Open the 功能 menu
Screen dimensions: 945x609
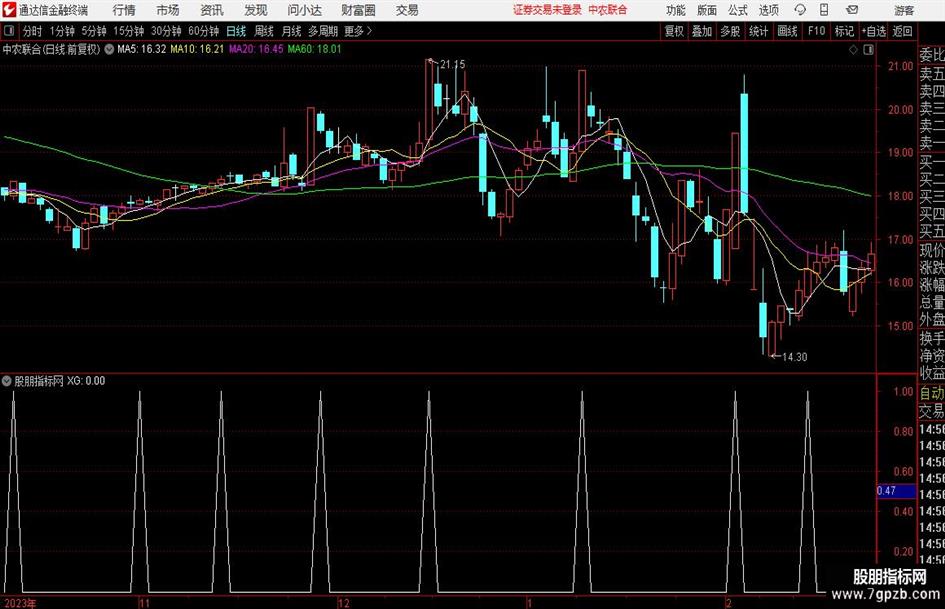[676, 10]
